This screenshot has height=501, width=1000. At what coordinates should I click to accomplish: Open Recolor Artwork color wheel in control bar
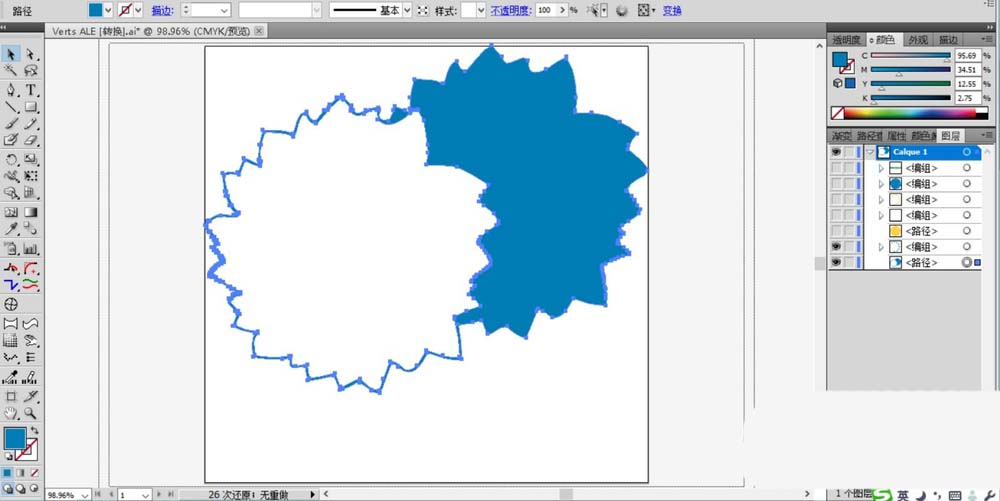622,10
